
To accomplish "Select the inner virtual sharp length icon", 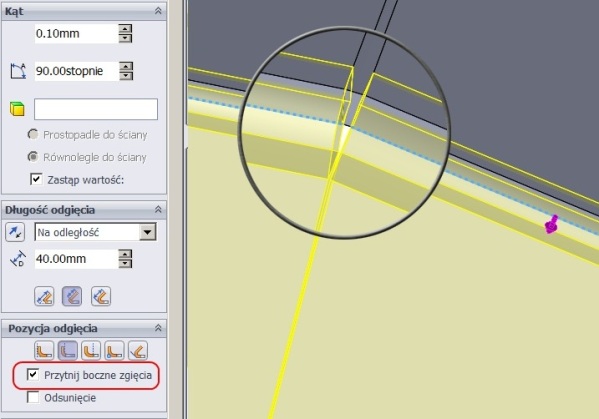I will click(72, 296).
